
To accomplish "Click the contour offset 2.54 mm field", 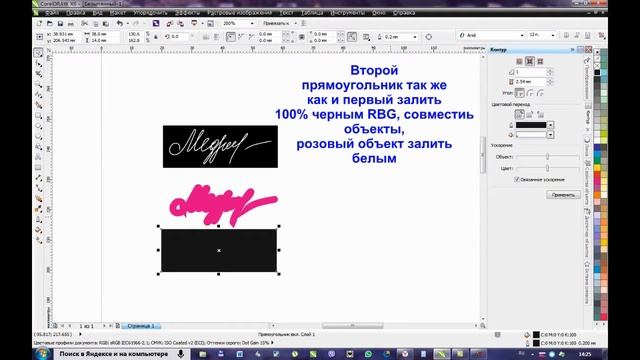I will pos(530,82).
